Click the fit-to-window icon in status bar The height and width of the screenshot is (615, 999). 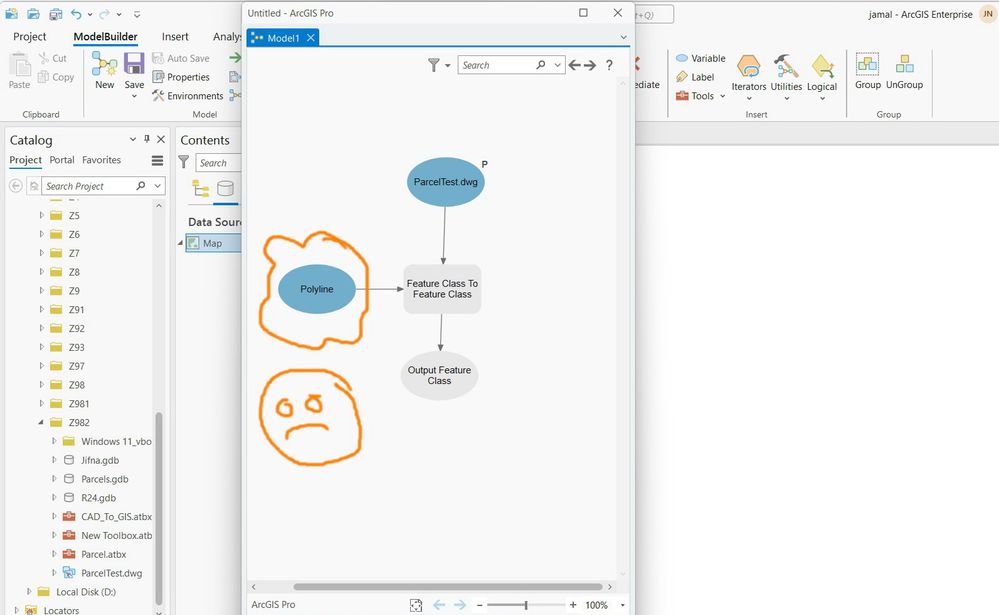[x=416, y=605]
